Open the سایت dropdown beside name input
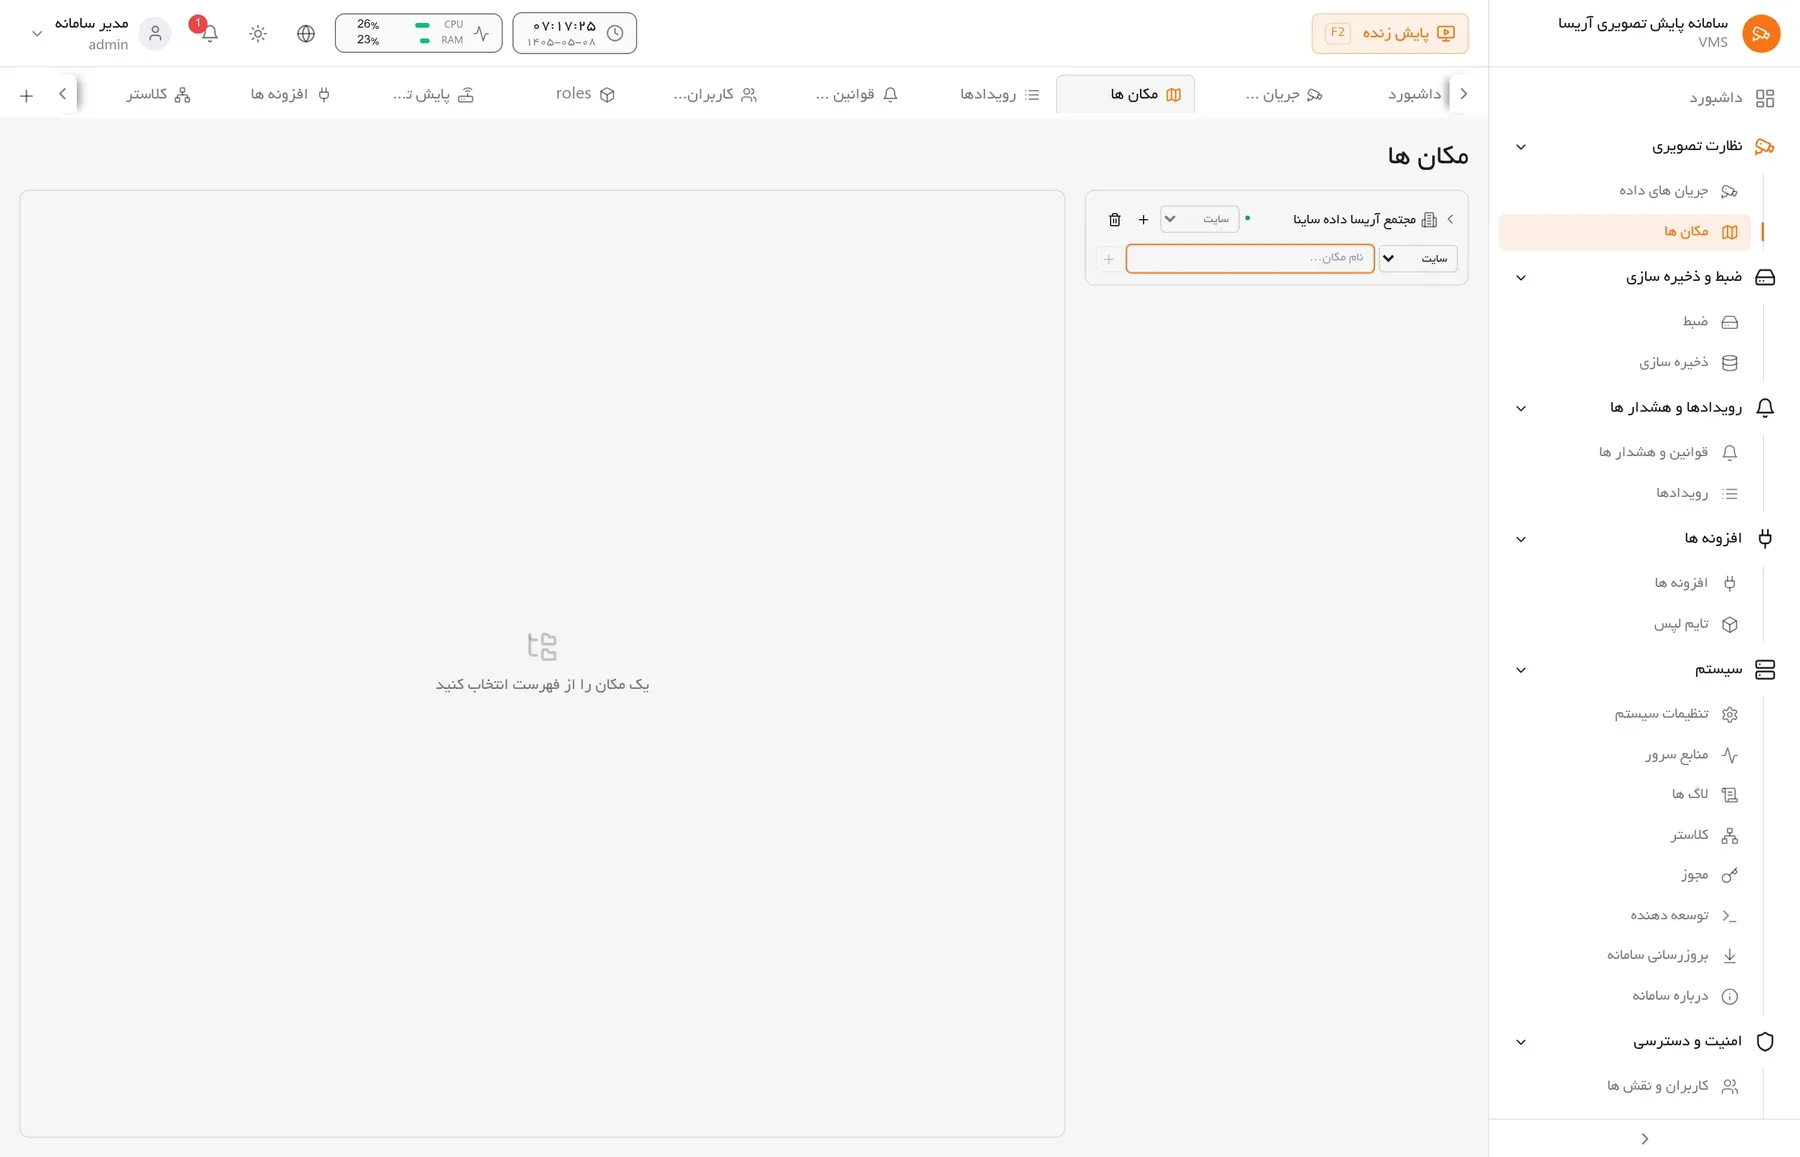The width and height of the screenshot is (1800, 1157). tap(1418, 258)
